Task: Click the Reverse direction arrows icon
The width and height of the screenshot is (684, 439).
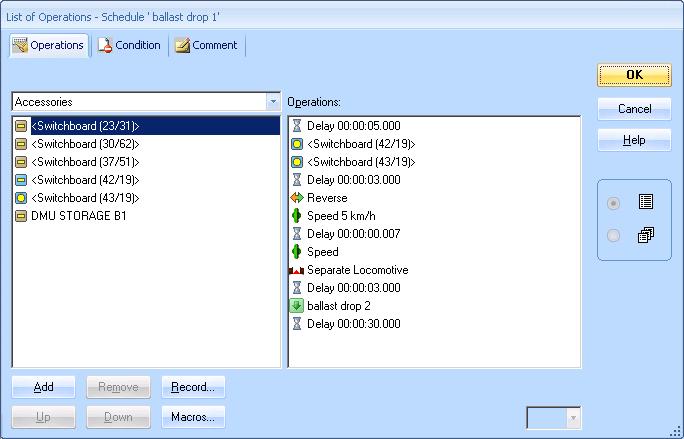Action: tap(297, 198)
